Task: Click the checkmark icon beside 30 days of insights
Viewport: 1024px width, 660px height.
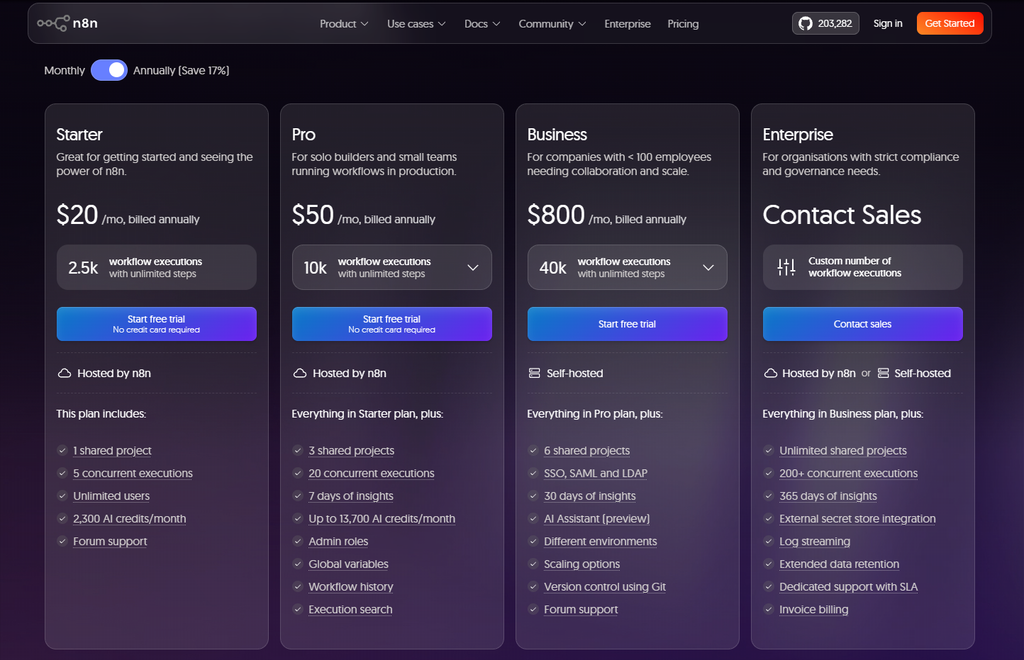Action: pos(533,496)
